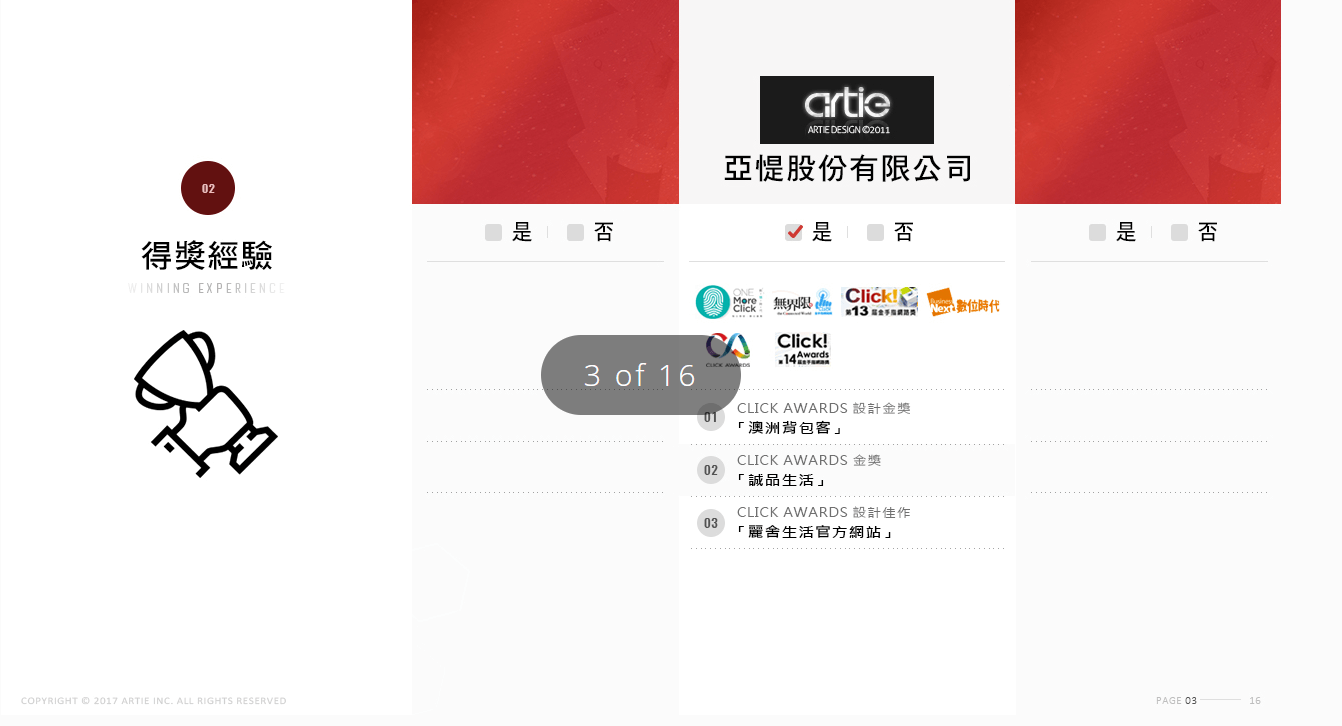This screenshot has width=1342, height=726.
Task: Tick the 否 checkbox in the right column
Action: click(1179, 232)
